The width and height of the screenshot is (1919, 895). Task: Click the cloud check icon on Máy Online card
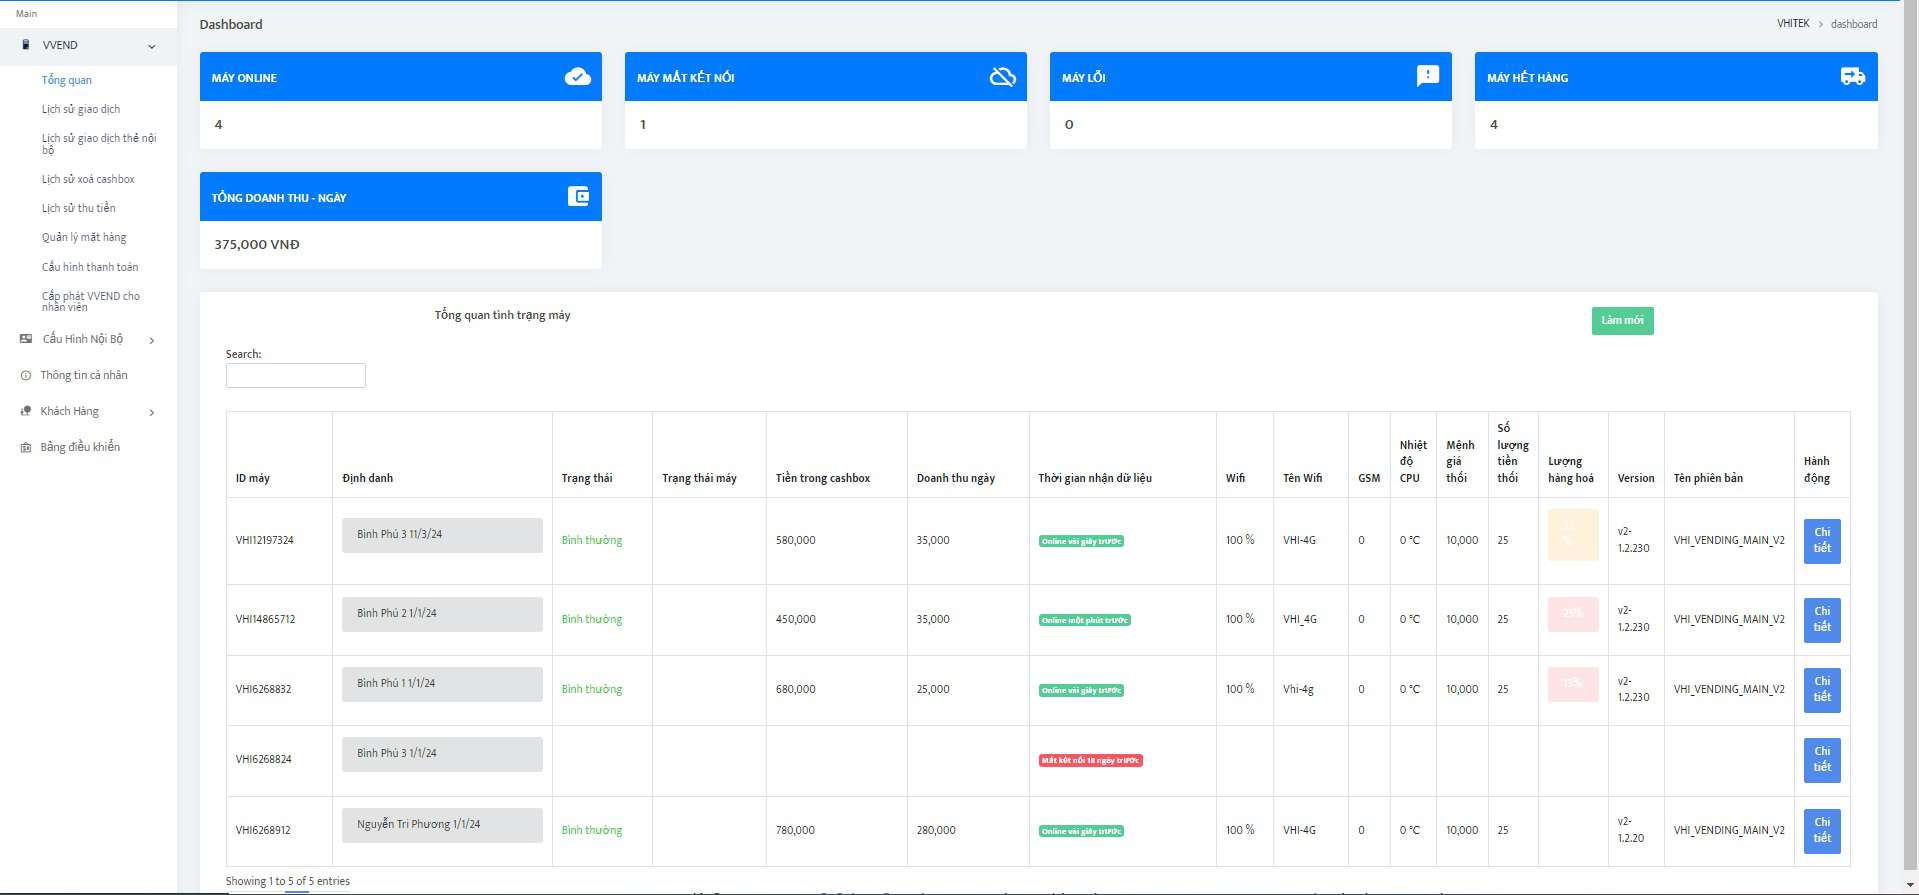tap(578, 77)
